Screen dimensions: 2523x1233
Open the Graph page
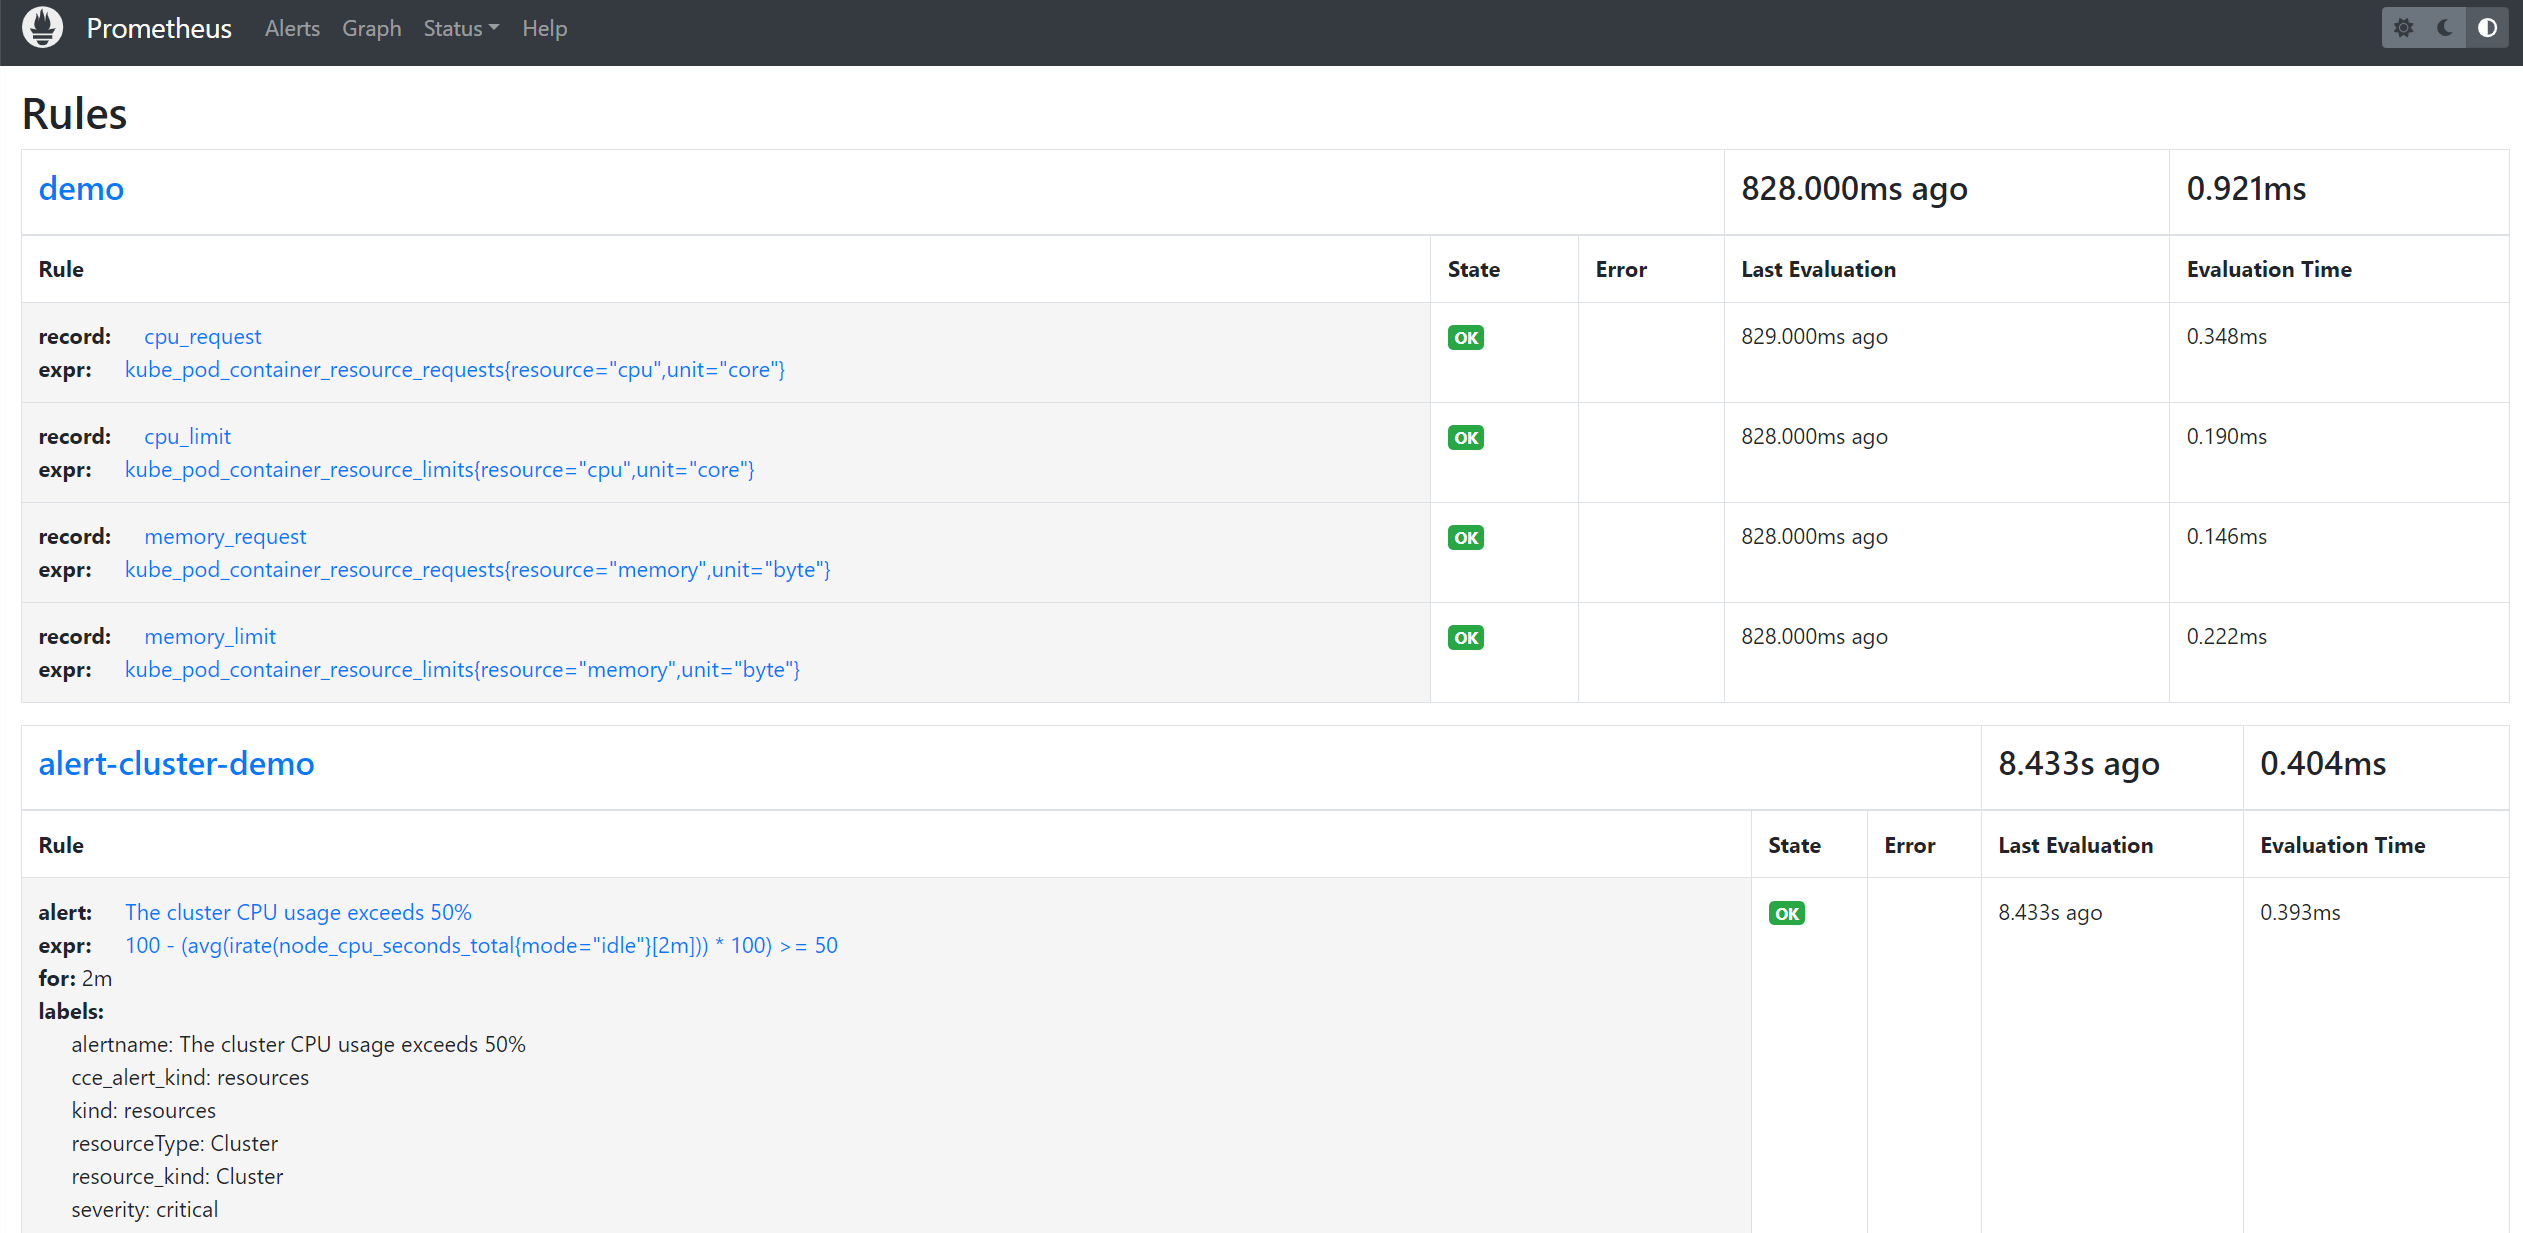(x=371, y=28)
